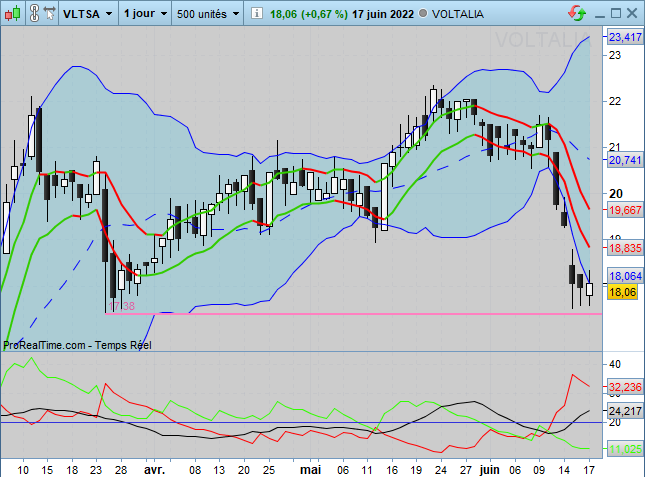
Task: Click the 40 tick on indicator axis
Action: coord(615,364)
